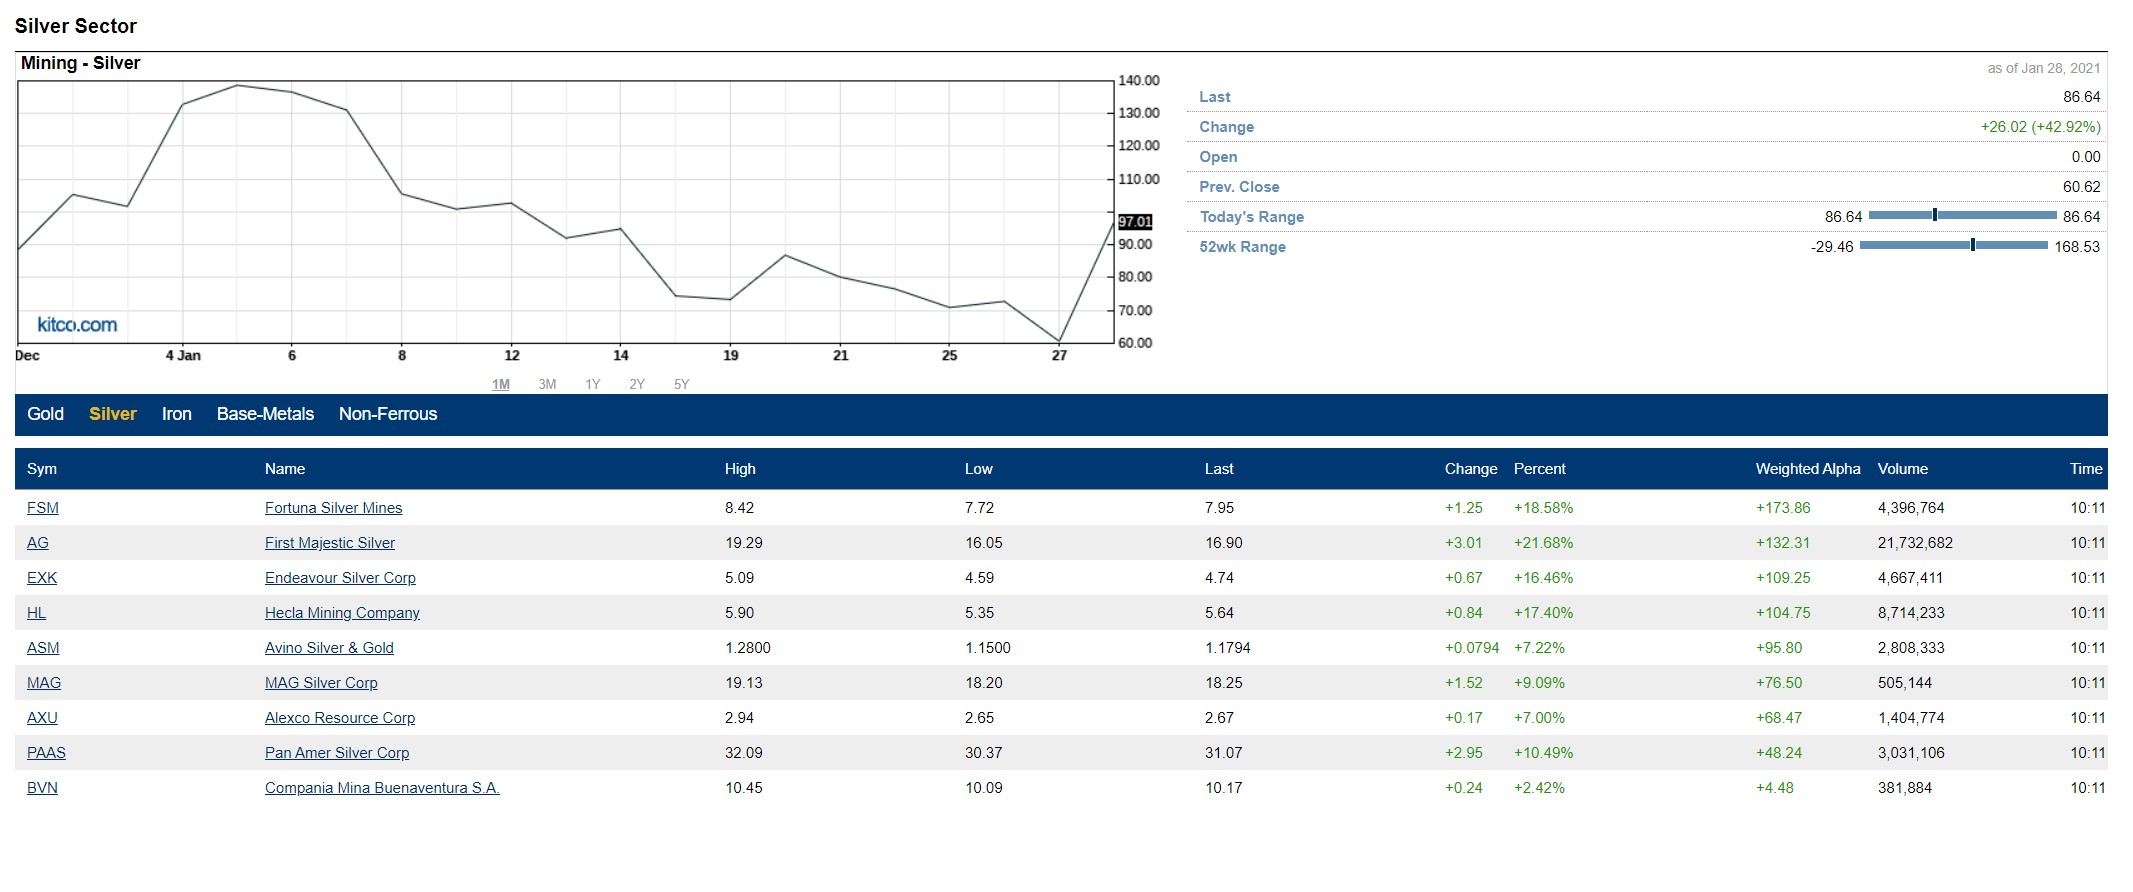Click the EXK ticker symbol

tap(42, 578)
